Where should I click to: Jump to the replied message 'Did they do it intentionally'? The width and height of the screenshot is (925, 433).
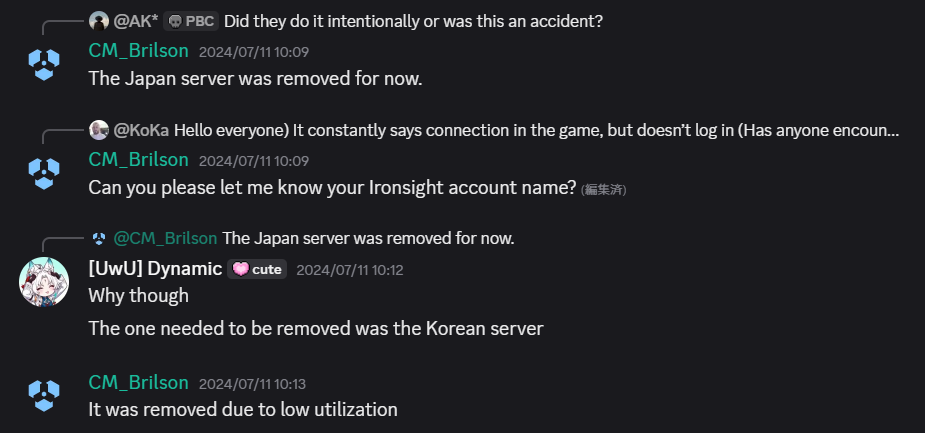(x=414, y=21)
